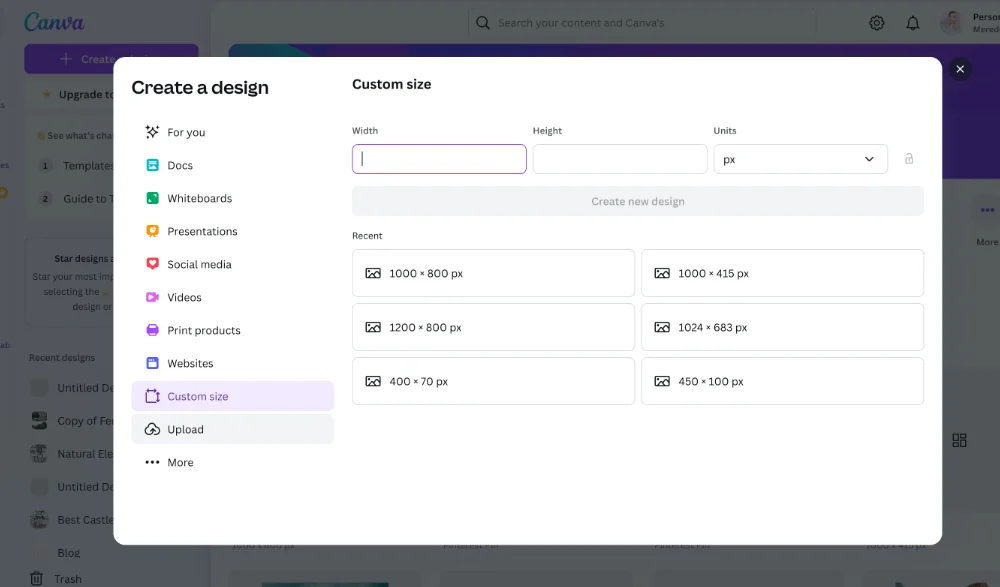Open the For you category

pos(232,132)
